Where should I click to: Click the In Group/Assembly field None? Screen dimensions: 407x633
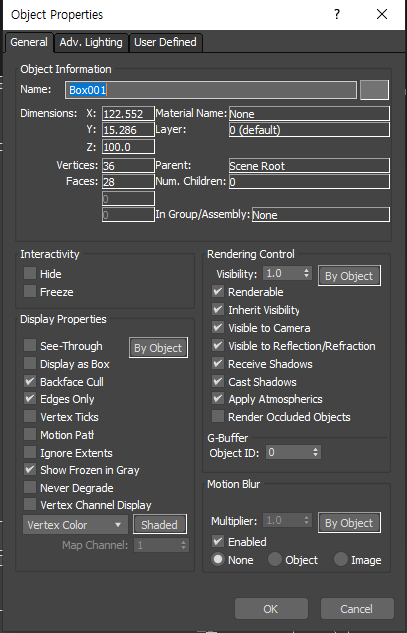point(321,215)
